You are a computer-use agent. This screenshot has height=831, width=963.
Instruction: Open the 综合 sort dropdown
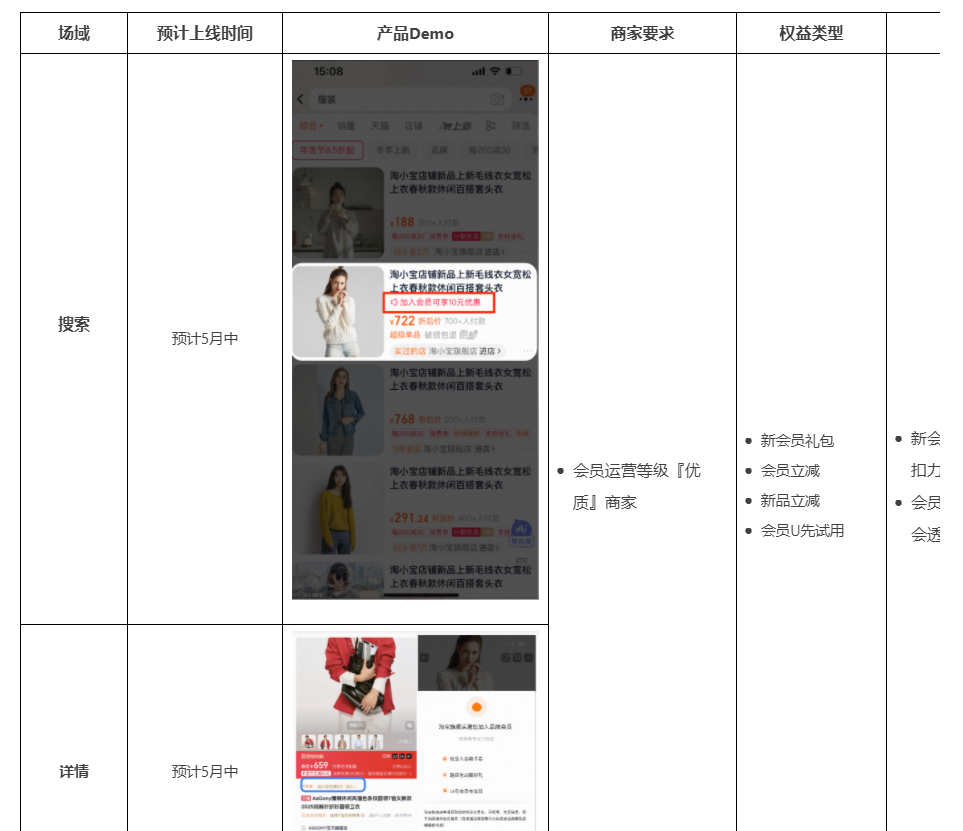tap(311, 126)
